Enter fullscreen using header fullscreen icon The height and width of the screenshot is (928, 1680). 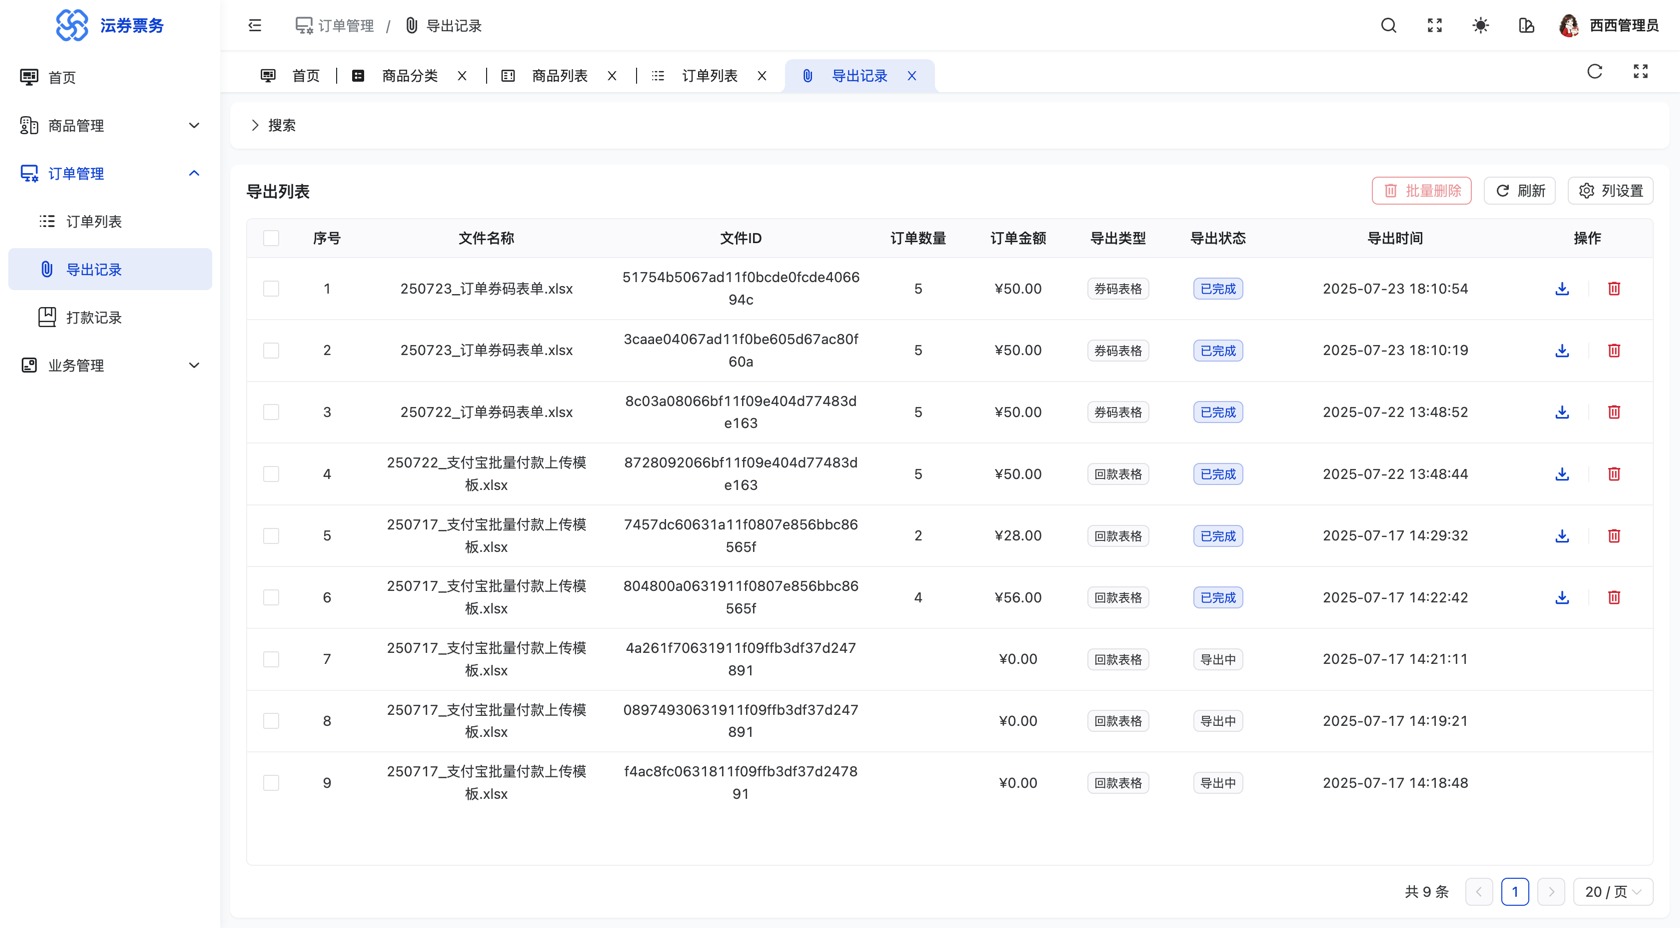pos(1434,26)
